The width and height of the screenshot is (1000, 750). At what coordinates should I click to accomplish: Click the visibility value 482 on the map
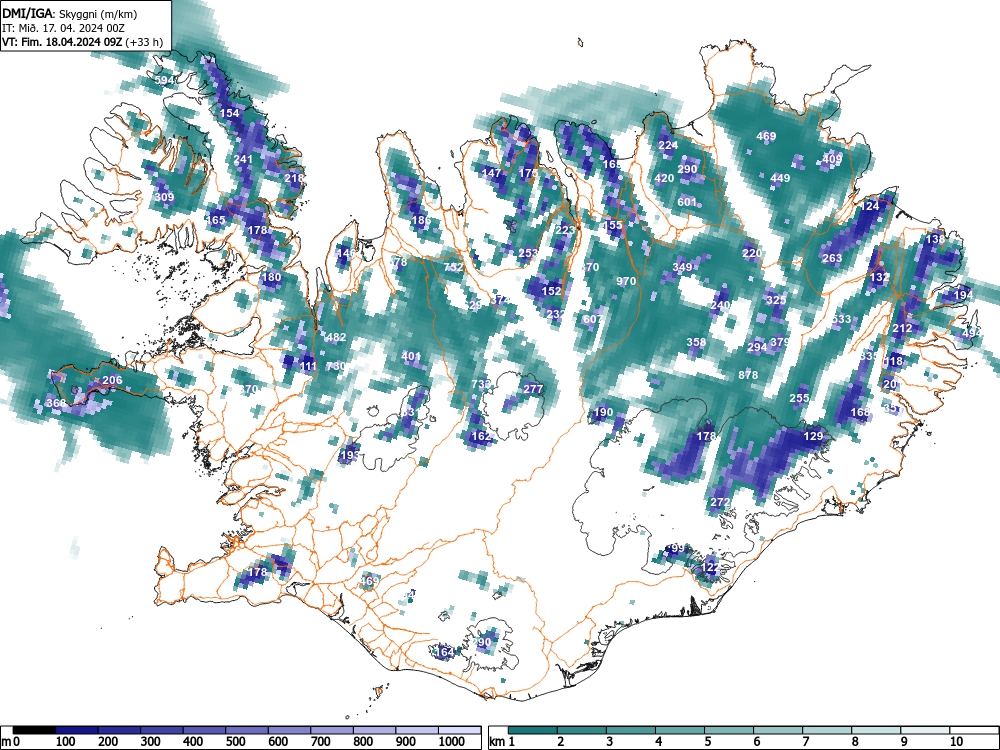coord(335,337)
